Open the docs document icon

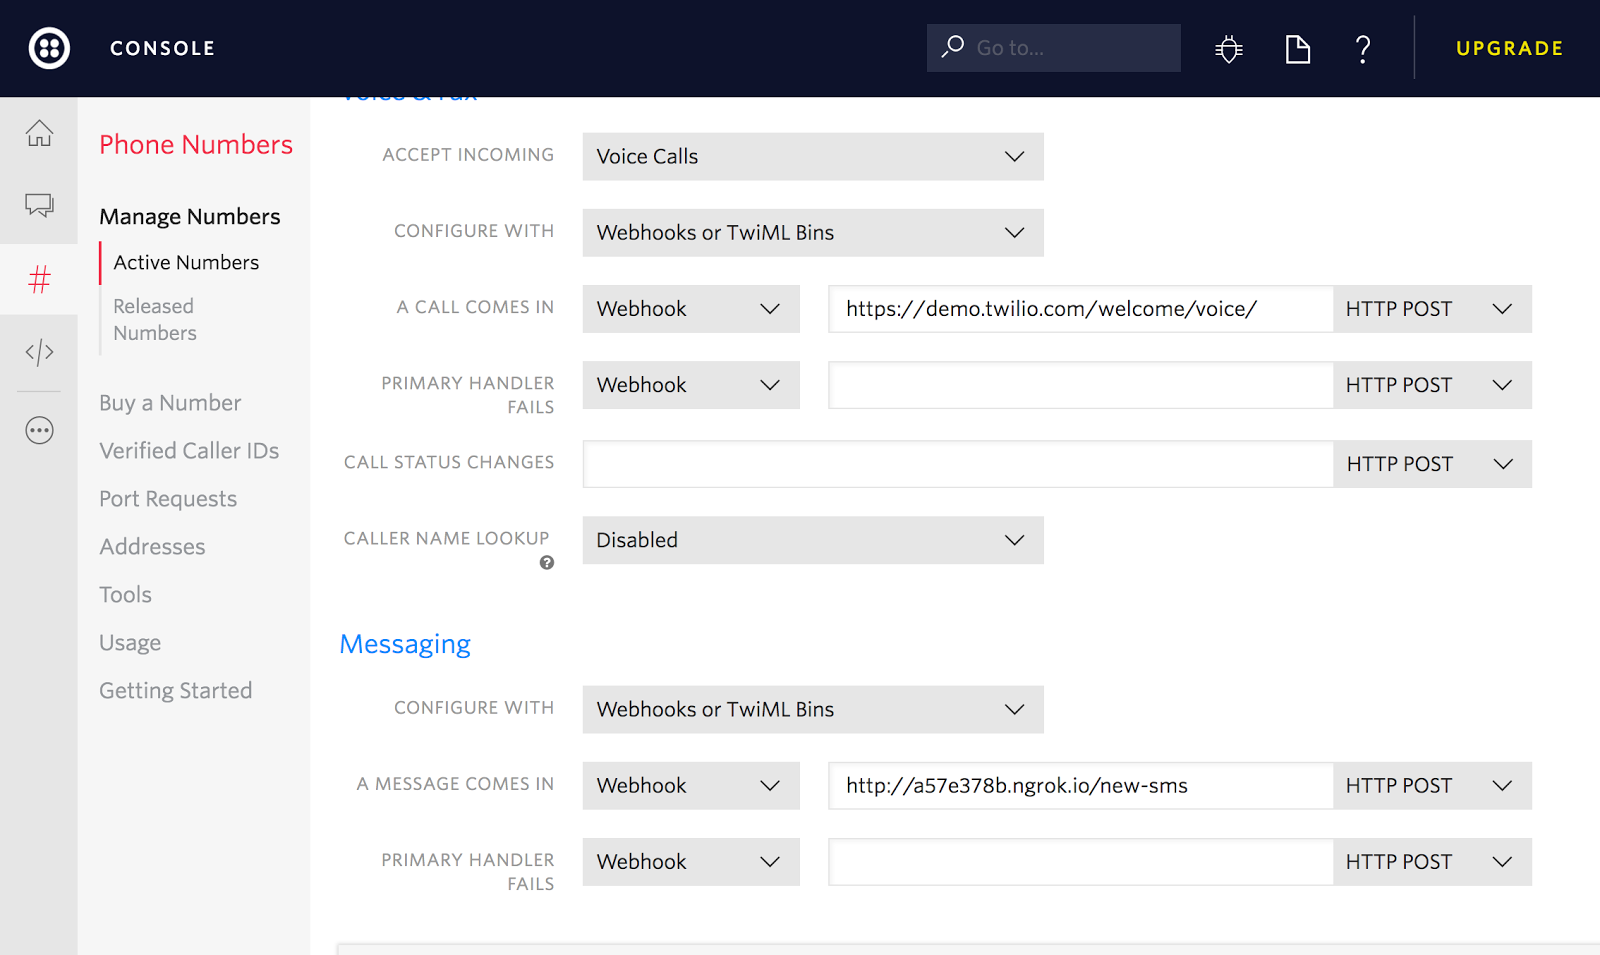[1297, 48]
